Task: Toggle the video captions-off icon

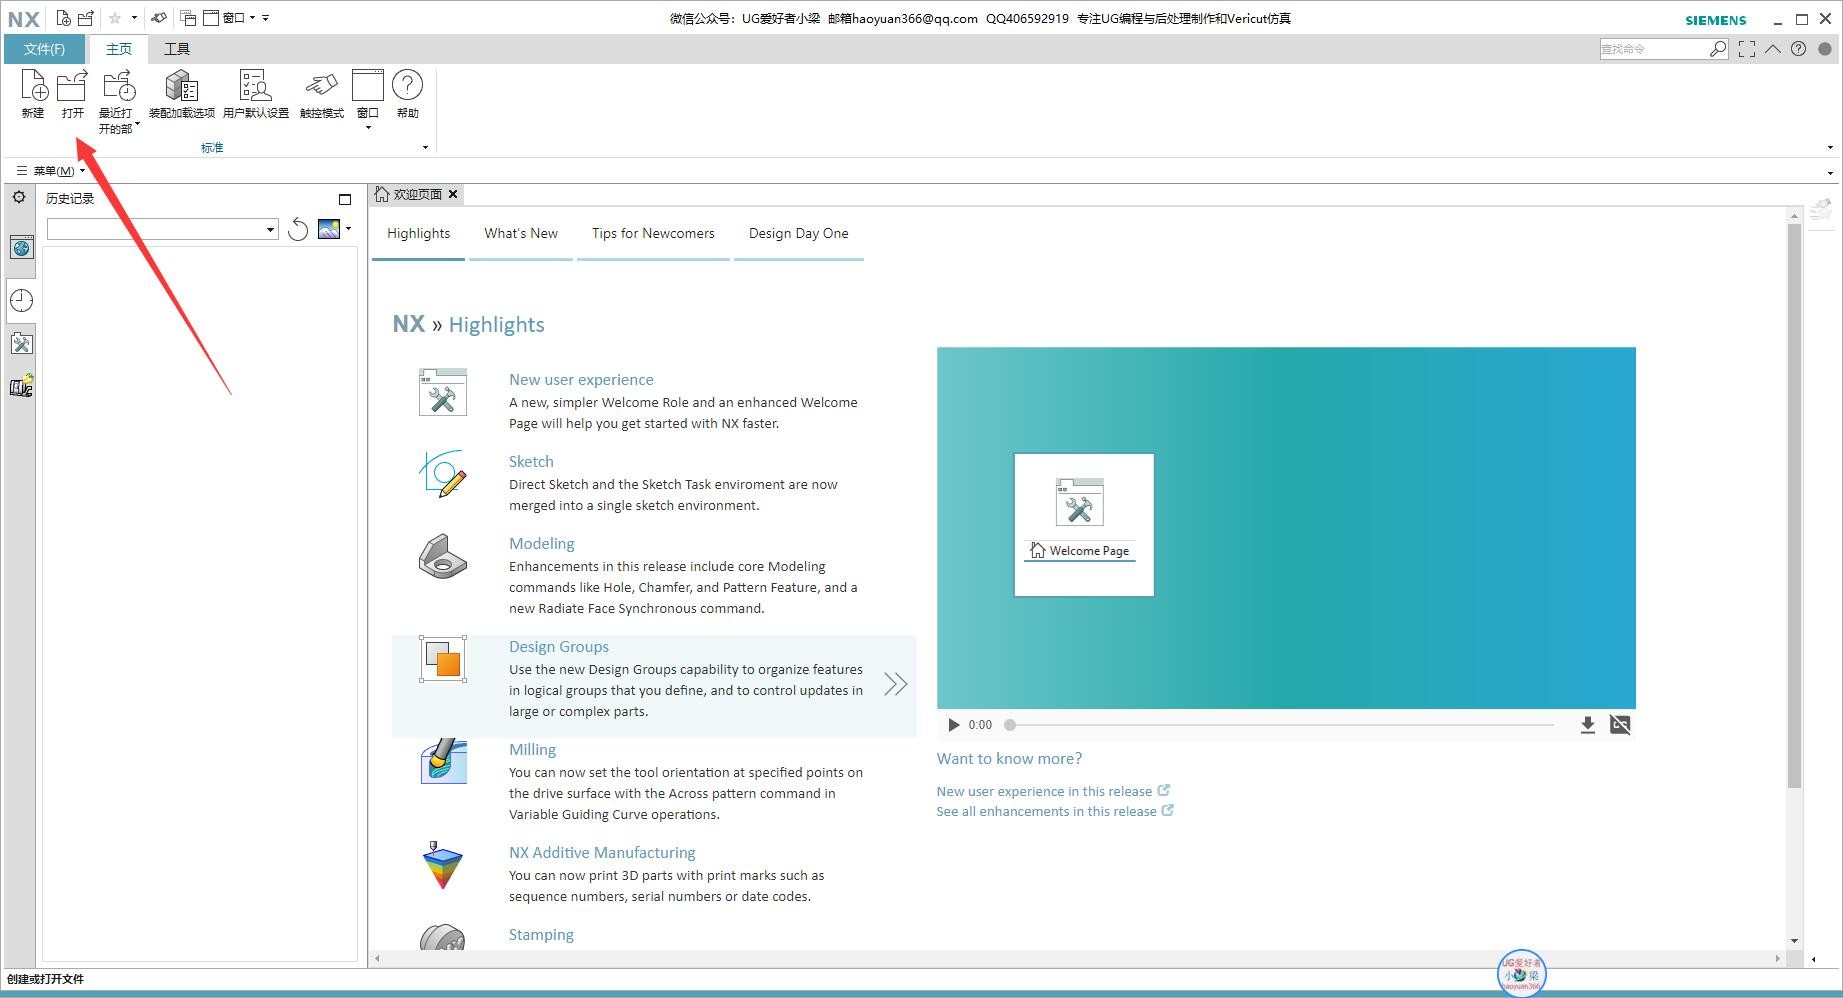Action: click(1620, 725)
